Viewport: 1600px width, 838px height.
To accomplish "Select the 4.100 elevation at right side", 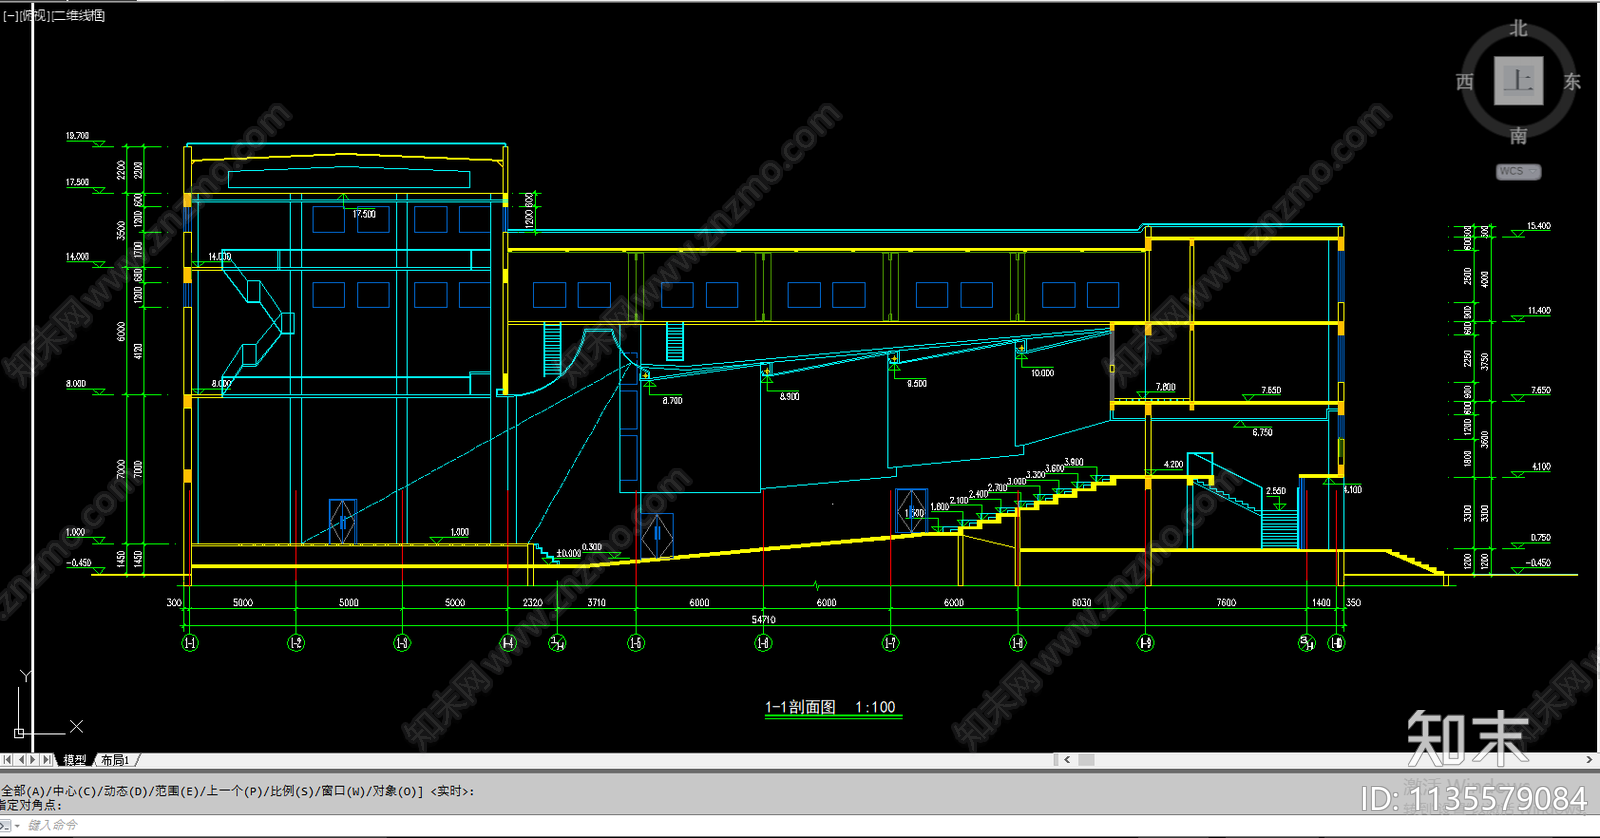I will point(1541,467).
